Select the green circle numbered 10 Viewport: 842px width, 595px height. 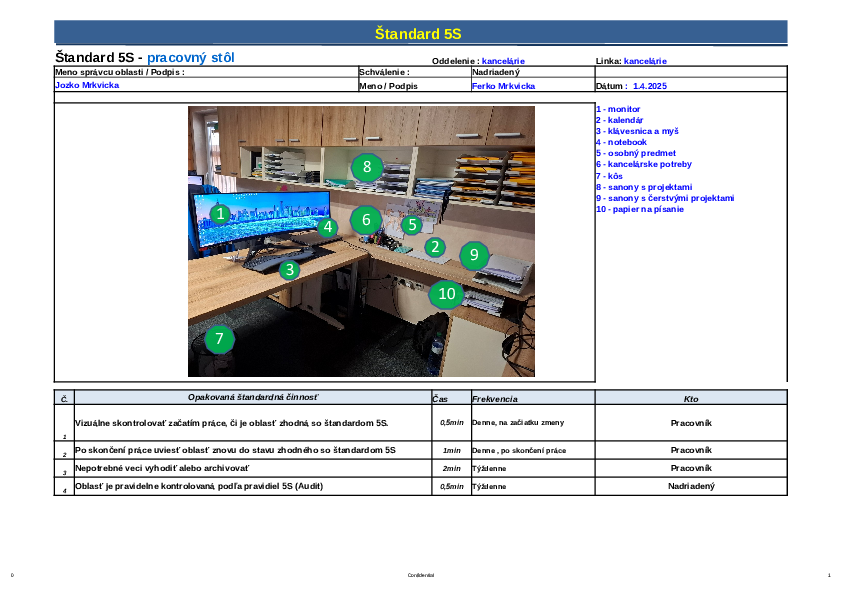pos(446,294)
